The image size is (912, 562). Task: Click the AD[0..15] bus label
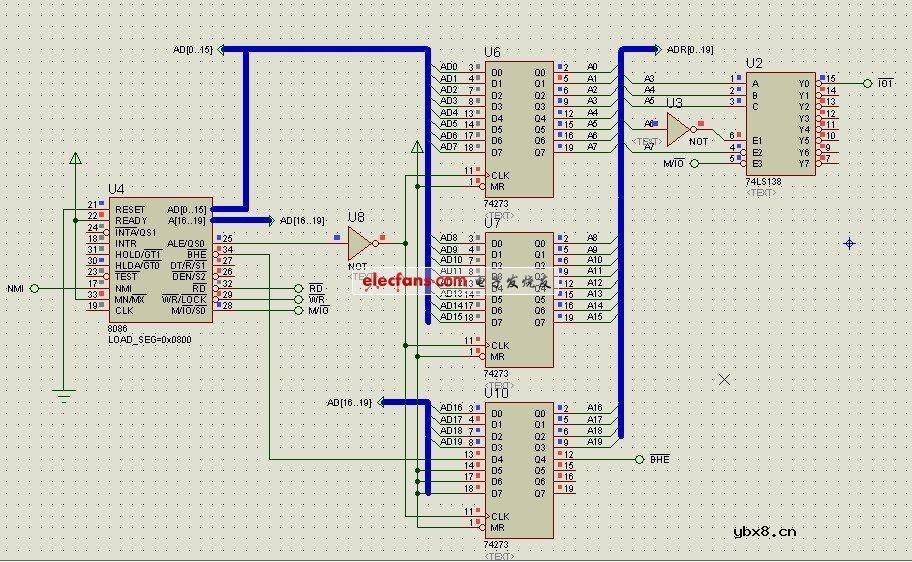[193, 49]
